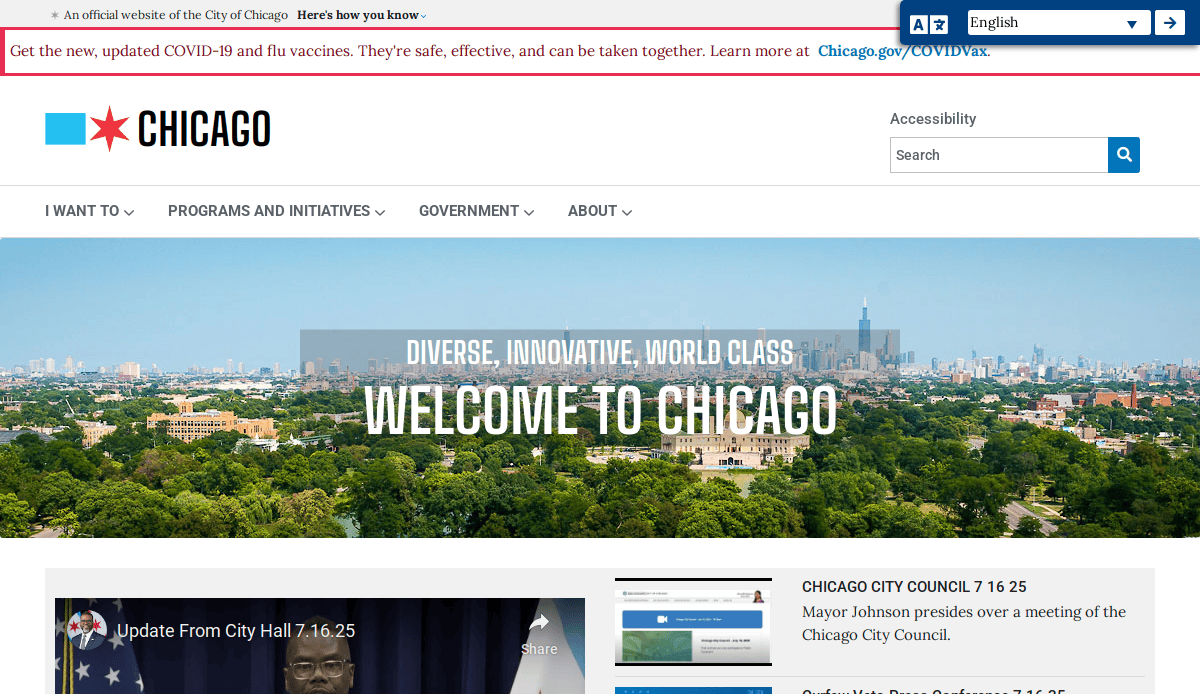Screen dimensions: 1200x694
Task: Open the ABOUT menu
Action: 600,211
